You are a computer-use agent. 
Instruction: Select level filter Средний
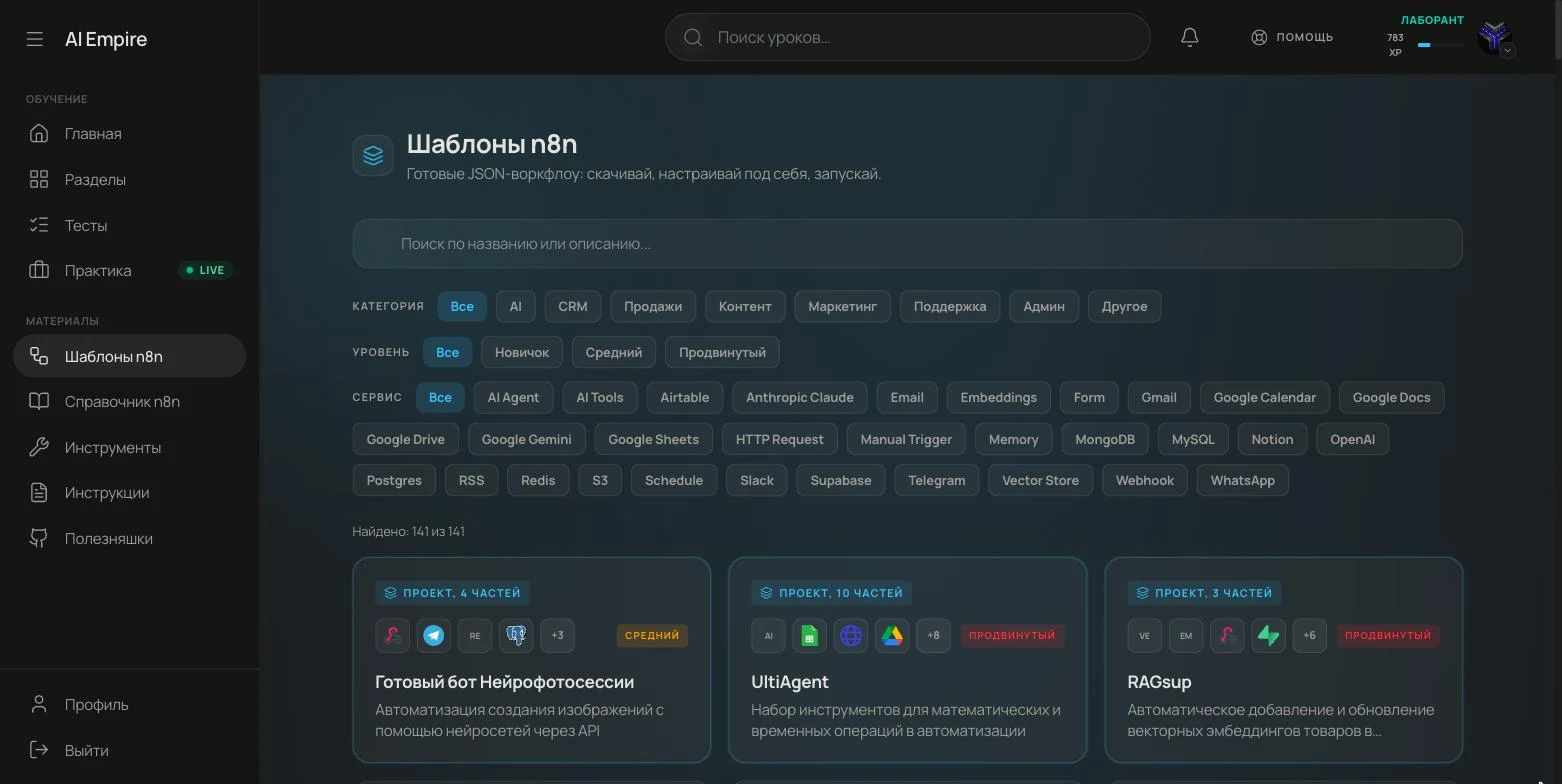click(x=614, y=352)
